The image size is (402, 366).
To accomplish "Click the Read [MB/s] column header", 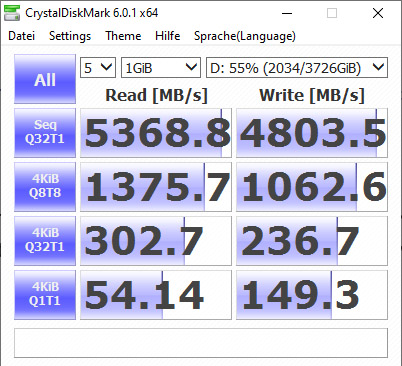I will 156,95.
